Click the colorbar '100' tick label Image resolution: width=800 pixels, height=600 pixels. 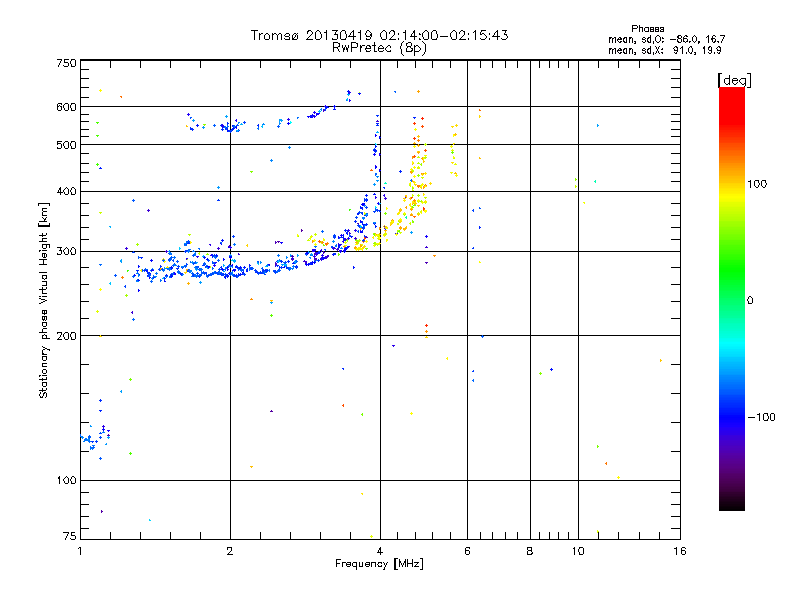pyautogui.click(x=757, y=184)
